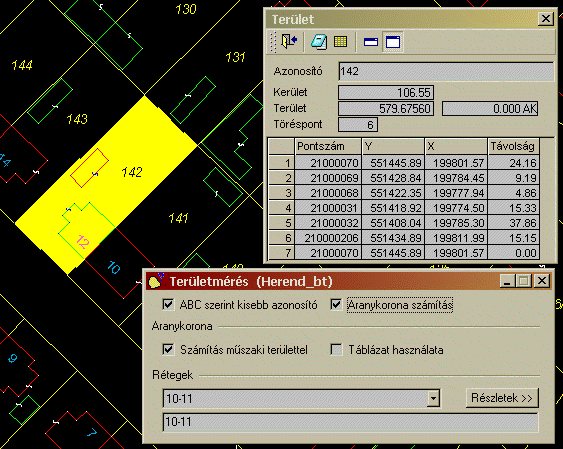The height and width of the screenshot is (449, 563).
Task: Uncheck Számítás műszaki területtel
Action: pyautogui.click(x=168, y=349)
